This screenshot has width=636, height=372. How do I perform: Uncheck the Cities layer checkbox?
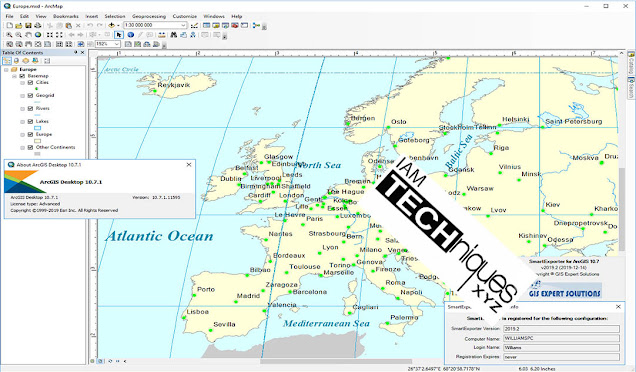point(30,82)
